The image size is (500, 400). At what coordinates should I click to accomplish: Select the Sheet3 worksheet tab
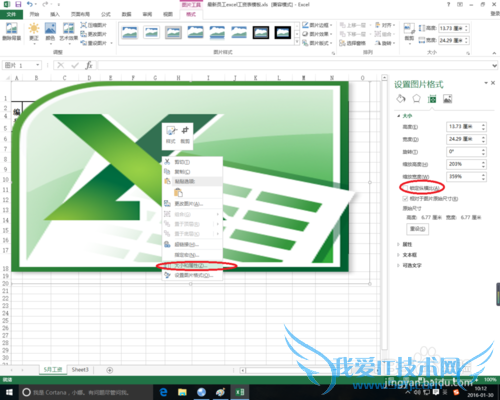80,370
